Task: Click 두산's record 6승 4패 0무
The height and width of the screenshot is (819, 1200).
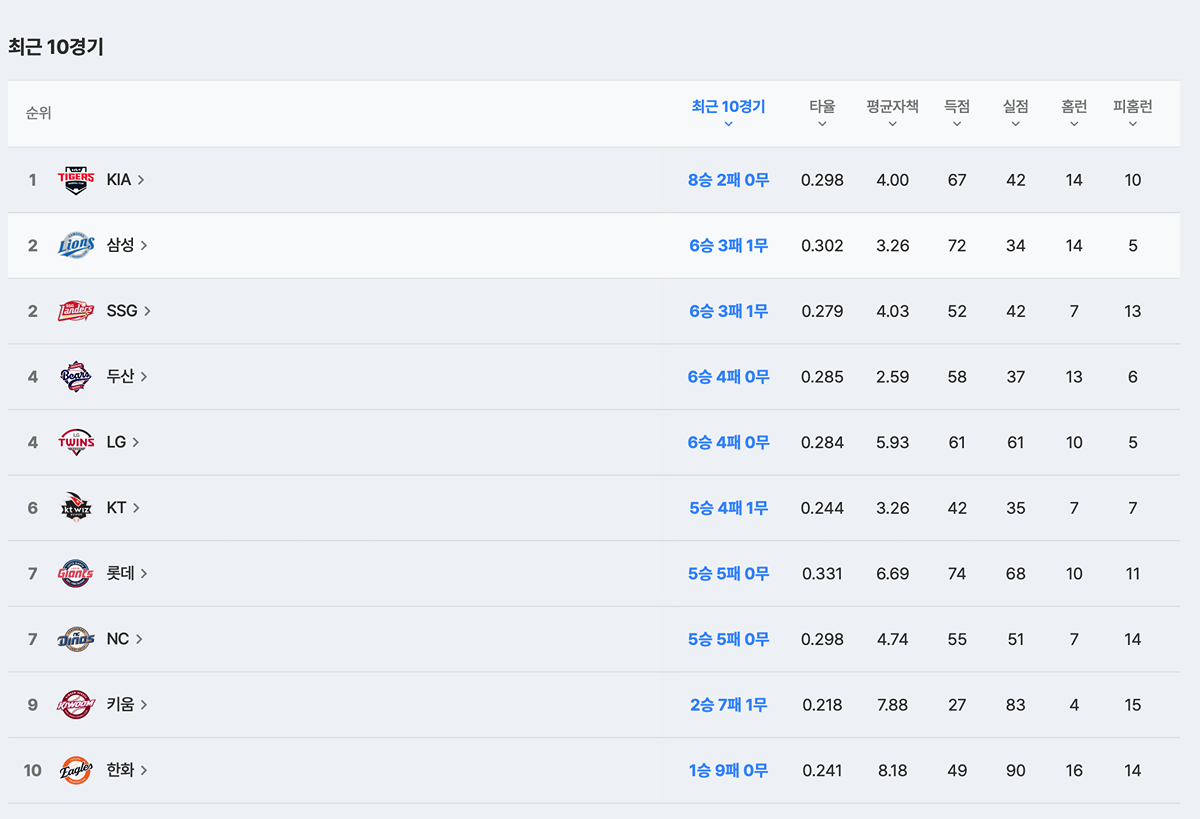Action: coord(728,377)
